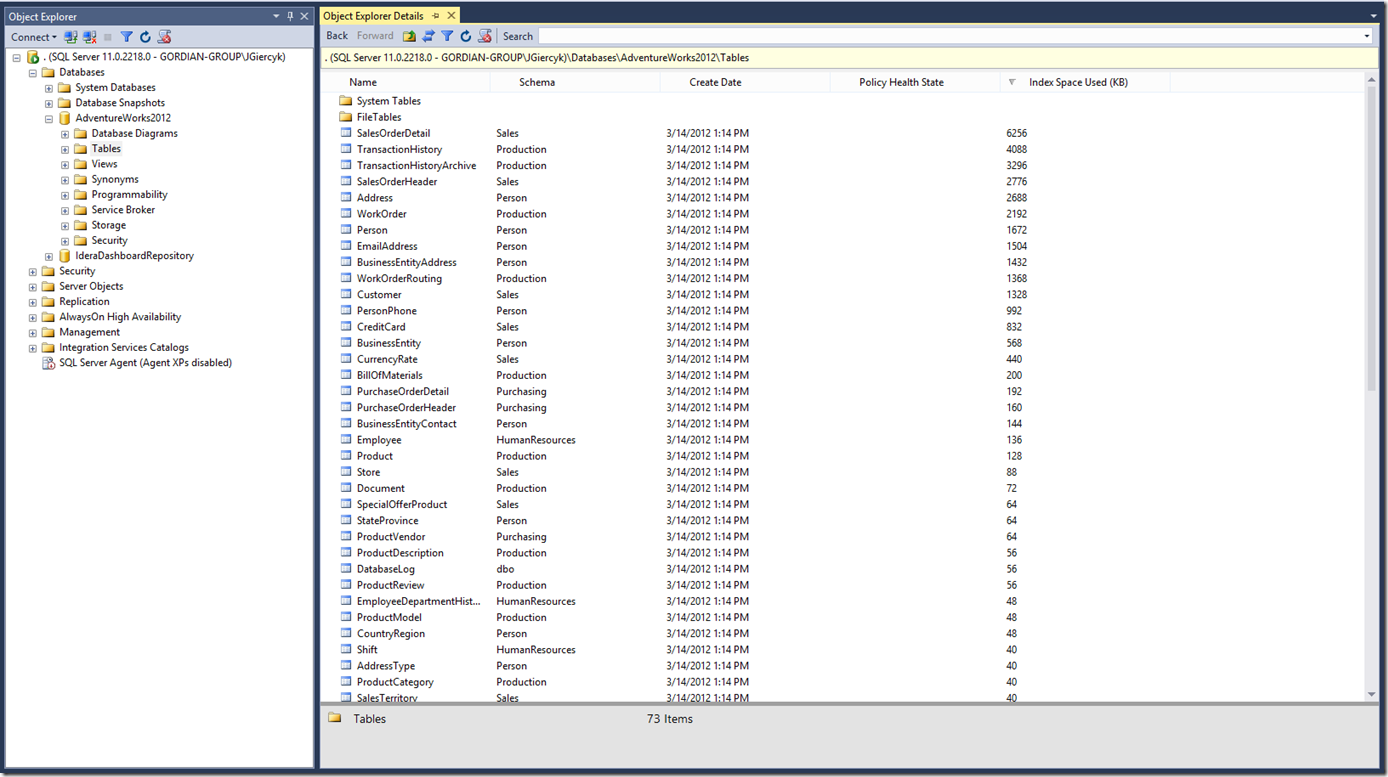Open the Connect dropdown in Object Explorer
The height and width of the screenshot is (777, 1388).
coord(34,37)
